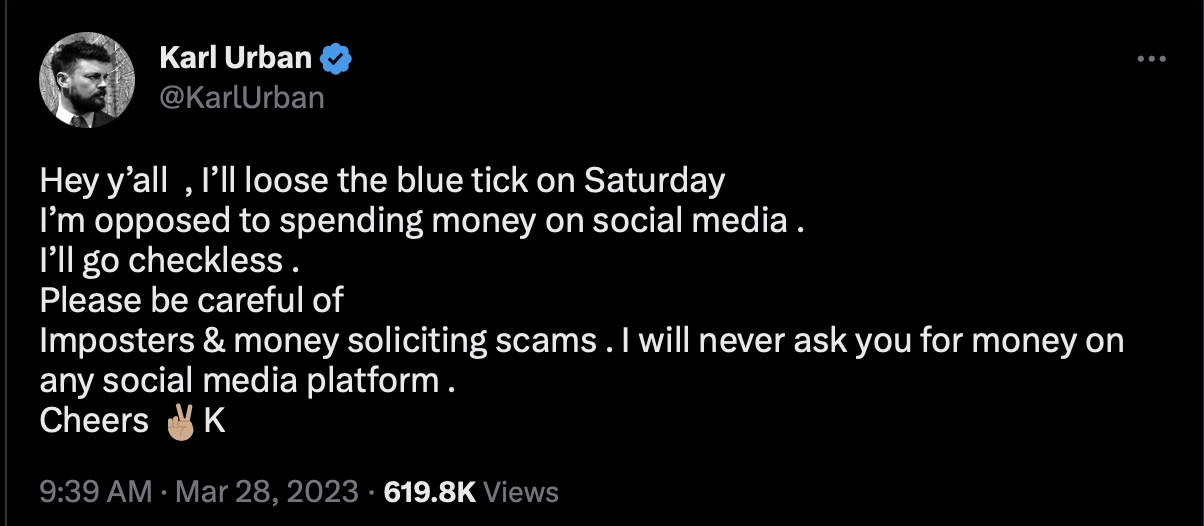
Task: Select the 'opposed to spending money' line
Action: coord(422,221)
